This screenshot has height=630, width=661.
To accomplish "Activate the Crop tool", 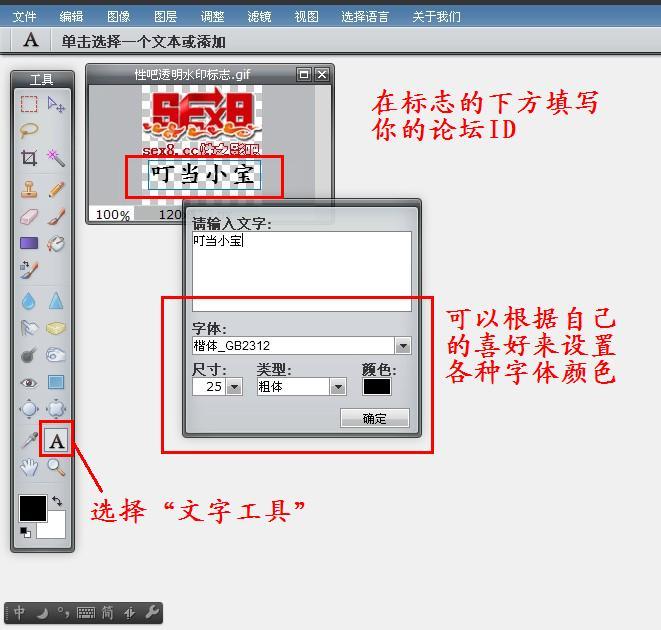I will (29, 158).
